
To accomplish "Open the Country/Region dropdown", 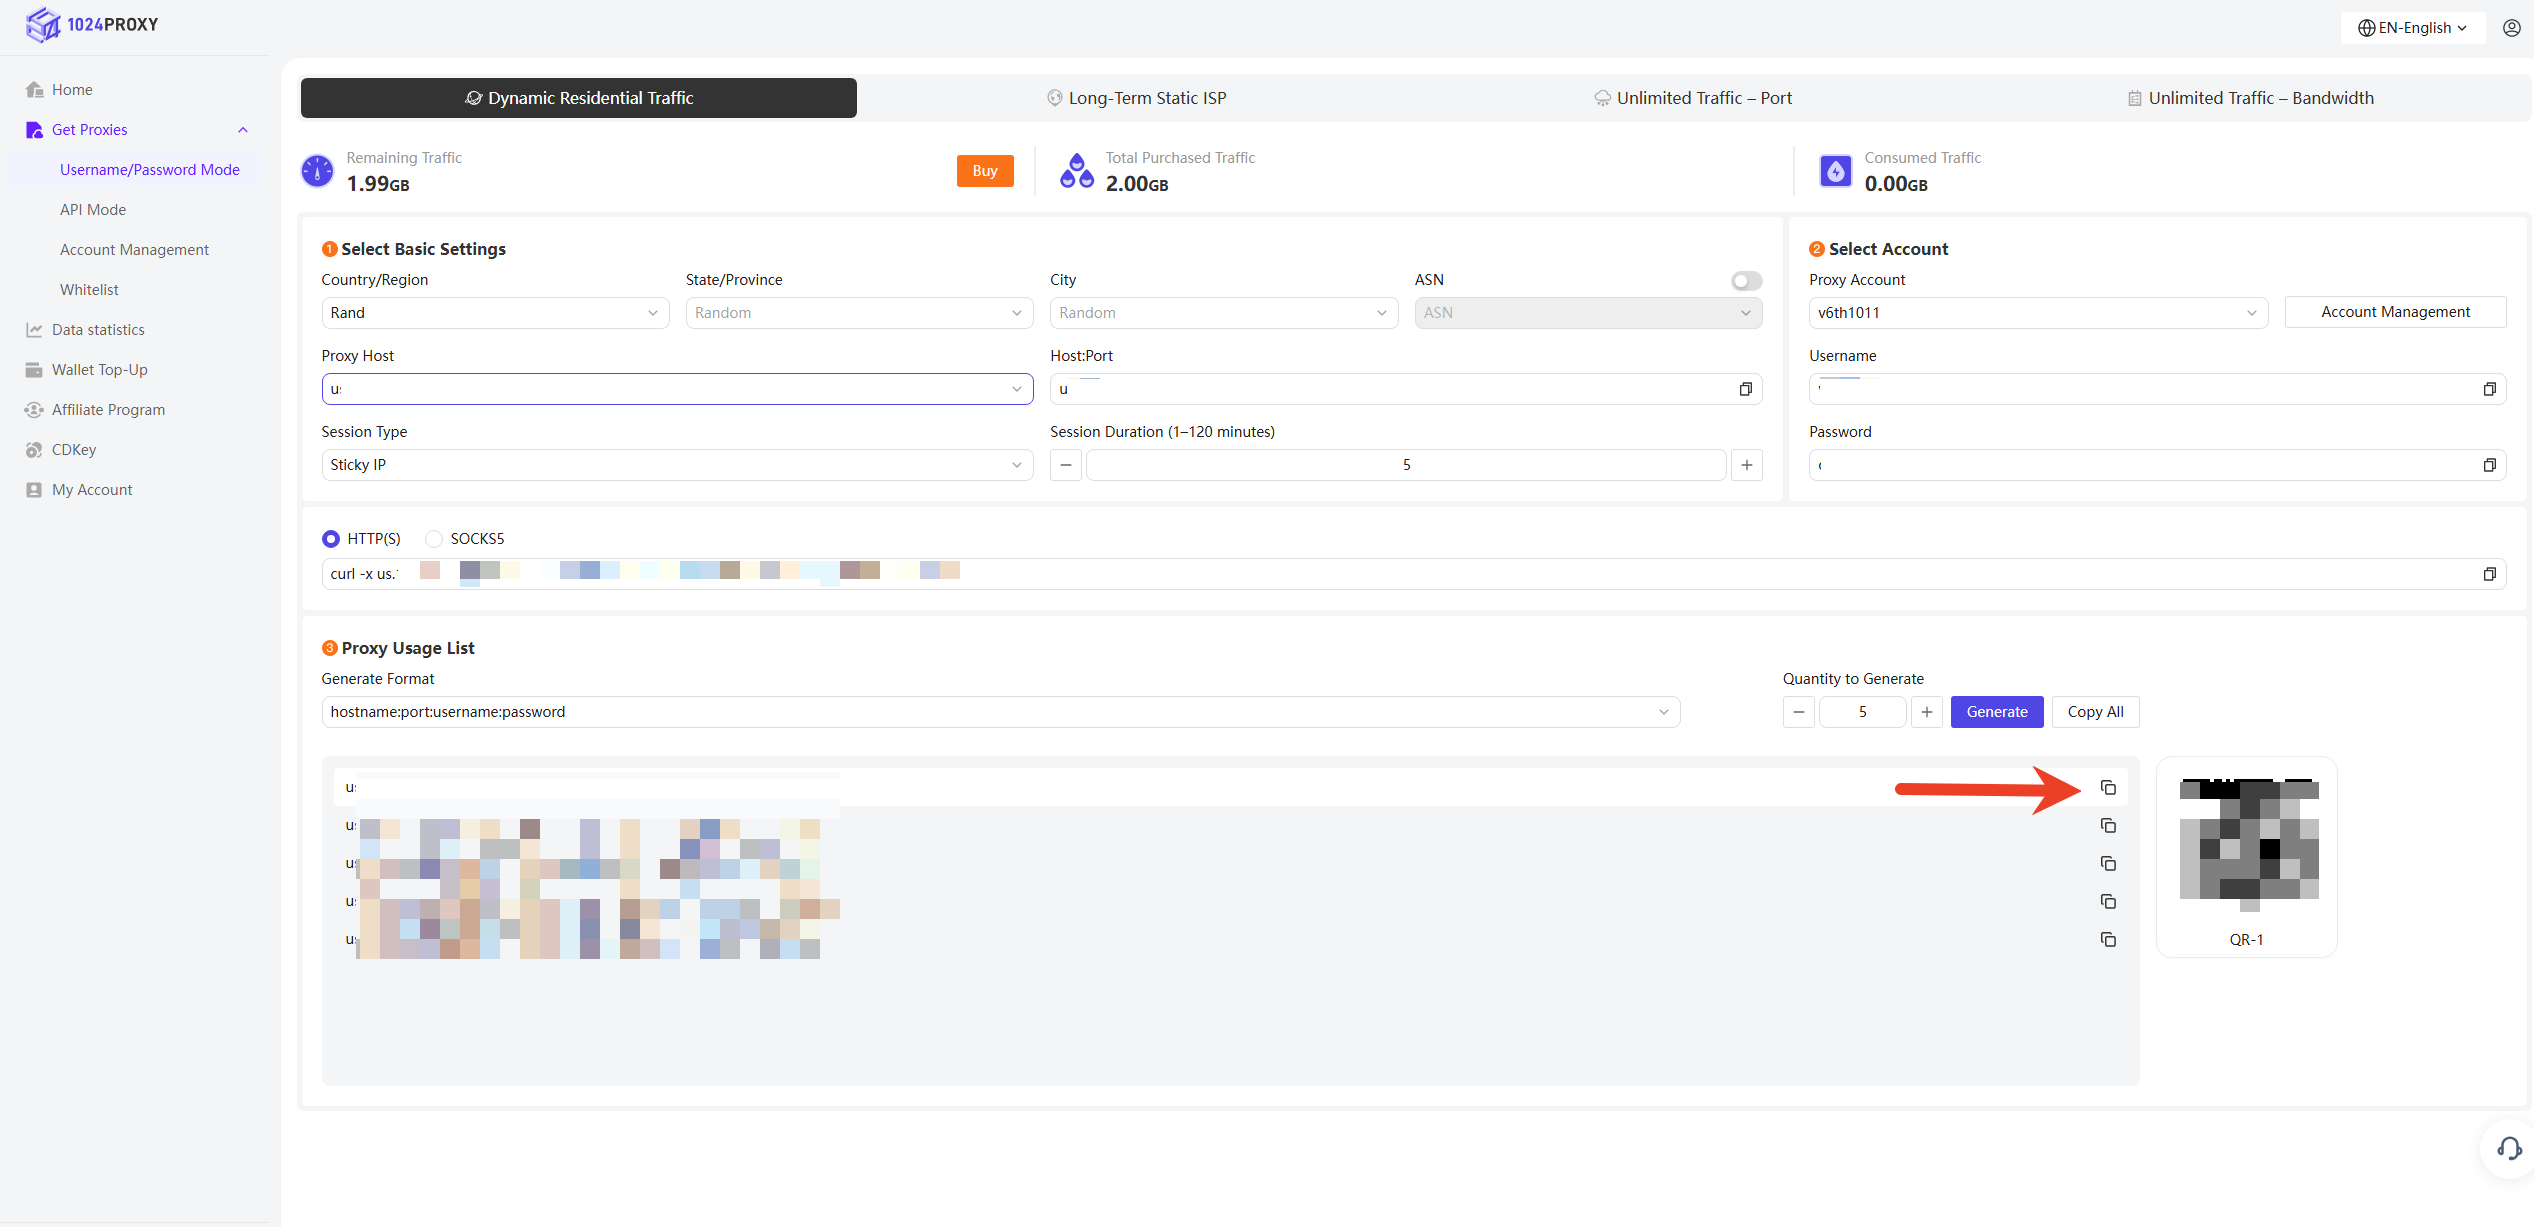I will pyautogui.click(x=494, y=313).
